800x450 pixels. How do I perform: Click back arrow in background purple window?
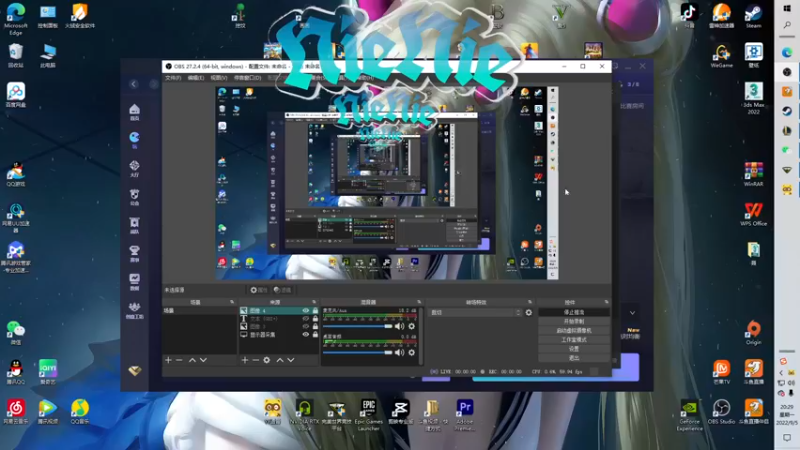coord(134,84)
